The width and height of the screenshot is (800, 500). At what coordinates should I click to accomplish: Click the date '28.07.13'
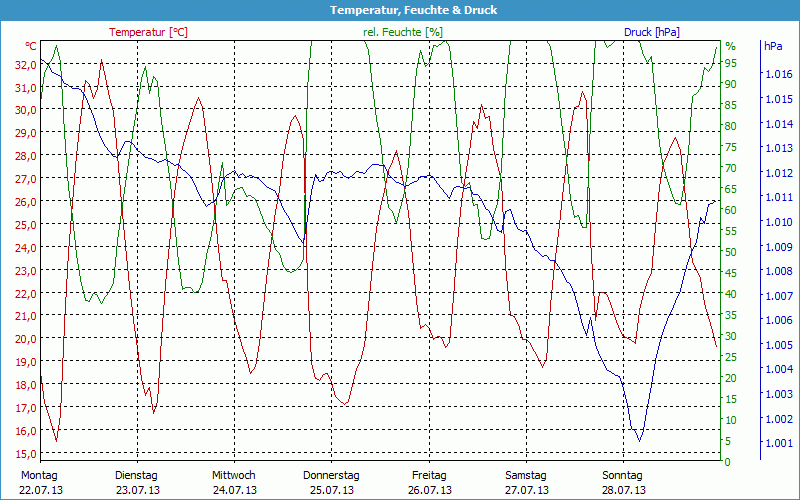(x=623, y=490)
